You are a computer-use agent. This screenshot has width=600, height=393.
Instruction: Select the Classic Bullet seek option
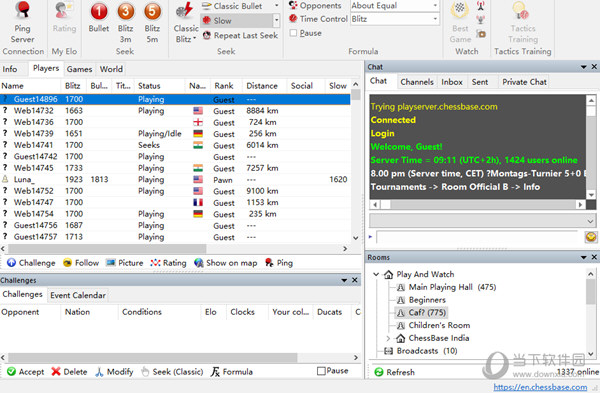[x=237, y=6]
